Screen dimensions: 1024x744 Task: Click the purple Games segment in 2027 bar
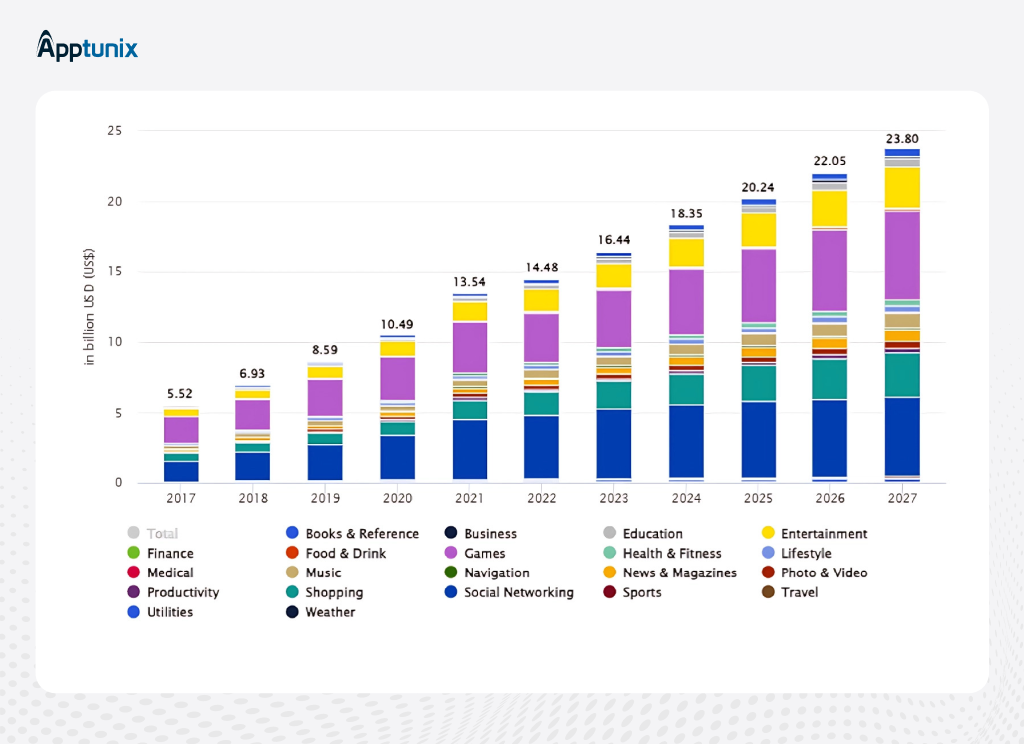pyautogui.click(x=901, y=255)
